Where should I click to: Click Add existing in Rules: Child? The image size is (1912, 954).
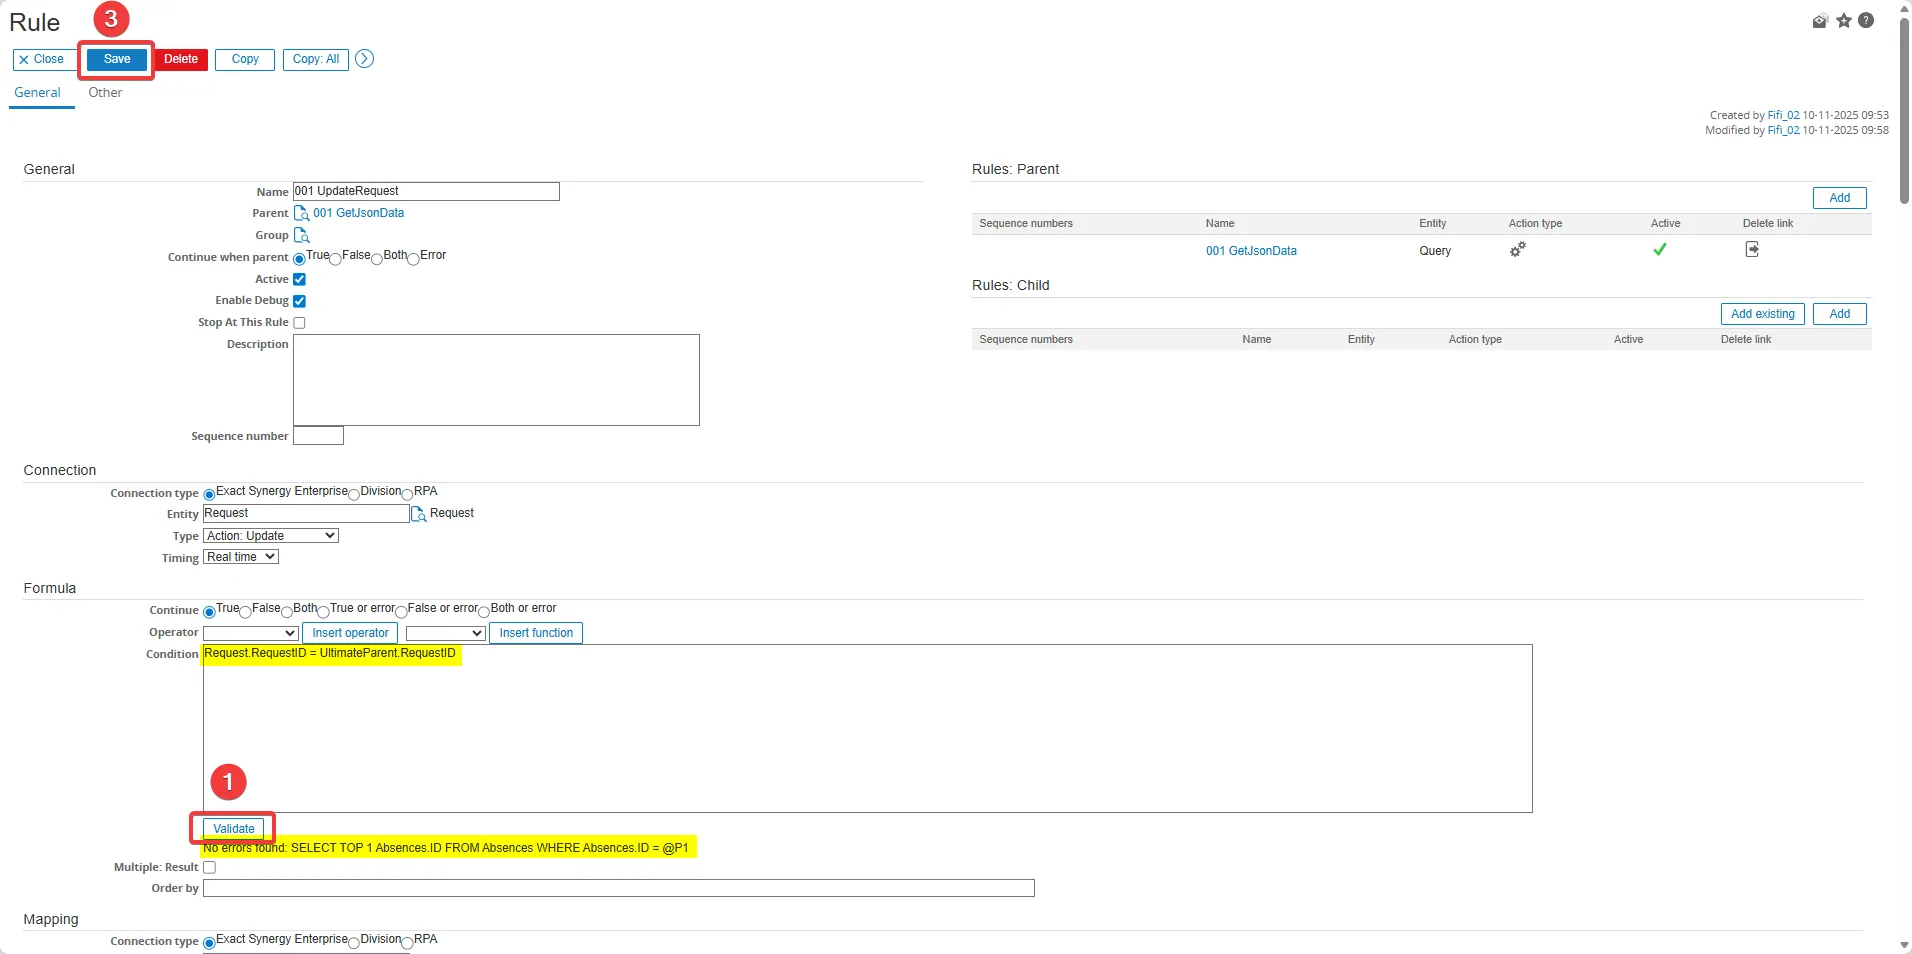1762,314
